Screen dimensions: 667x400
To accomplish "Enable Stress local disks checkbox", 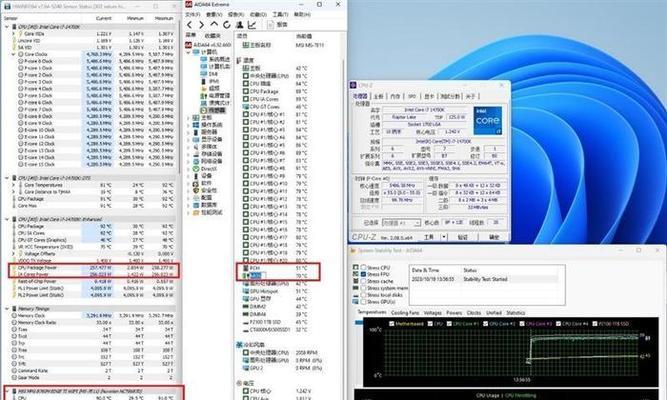I will (x=363, y=294).
